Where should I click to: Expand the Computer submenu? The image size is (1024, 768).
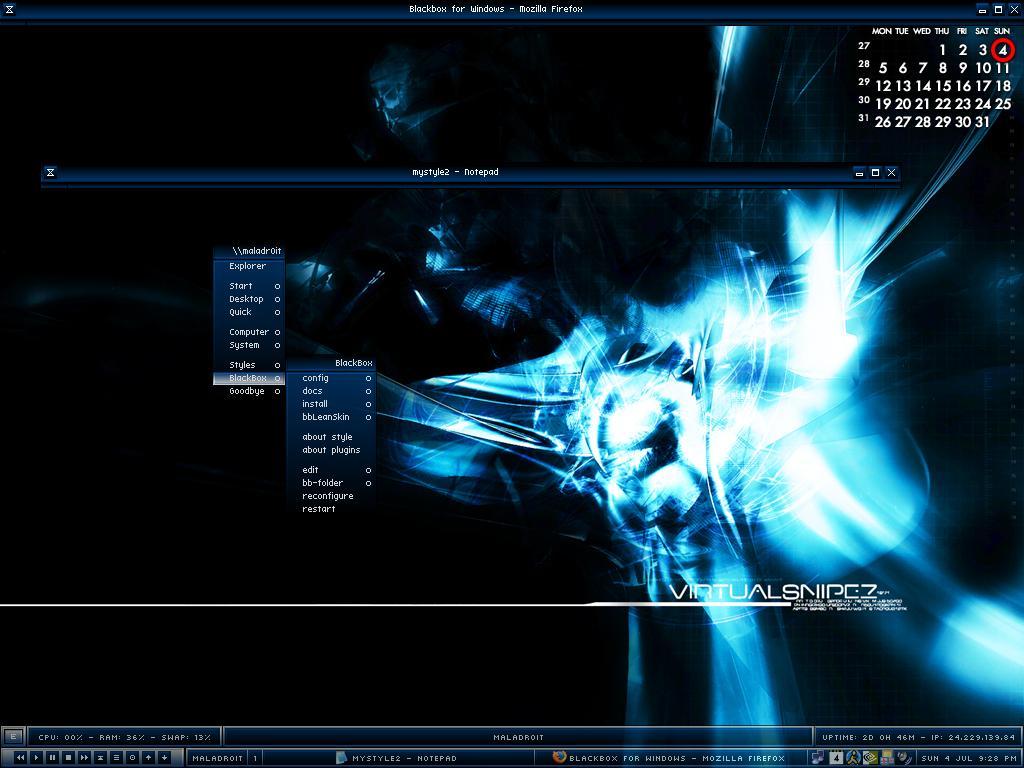pyautogui.click(x=249, y=332)
